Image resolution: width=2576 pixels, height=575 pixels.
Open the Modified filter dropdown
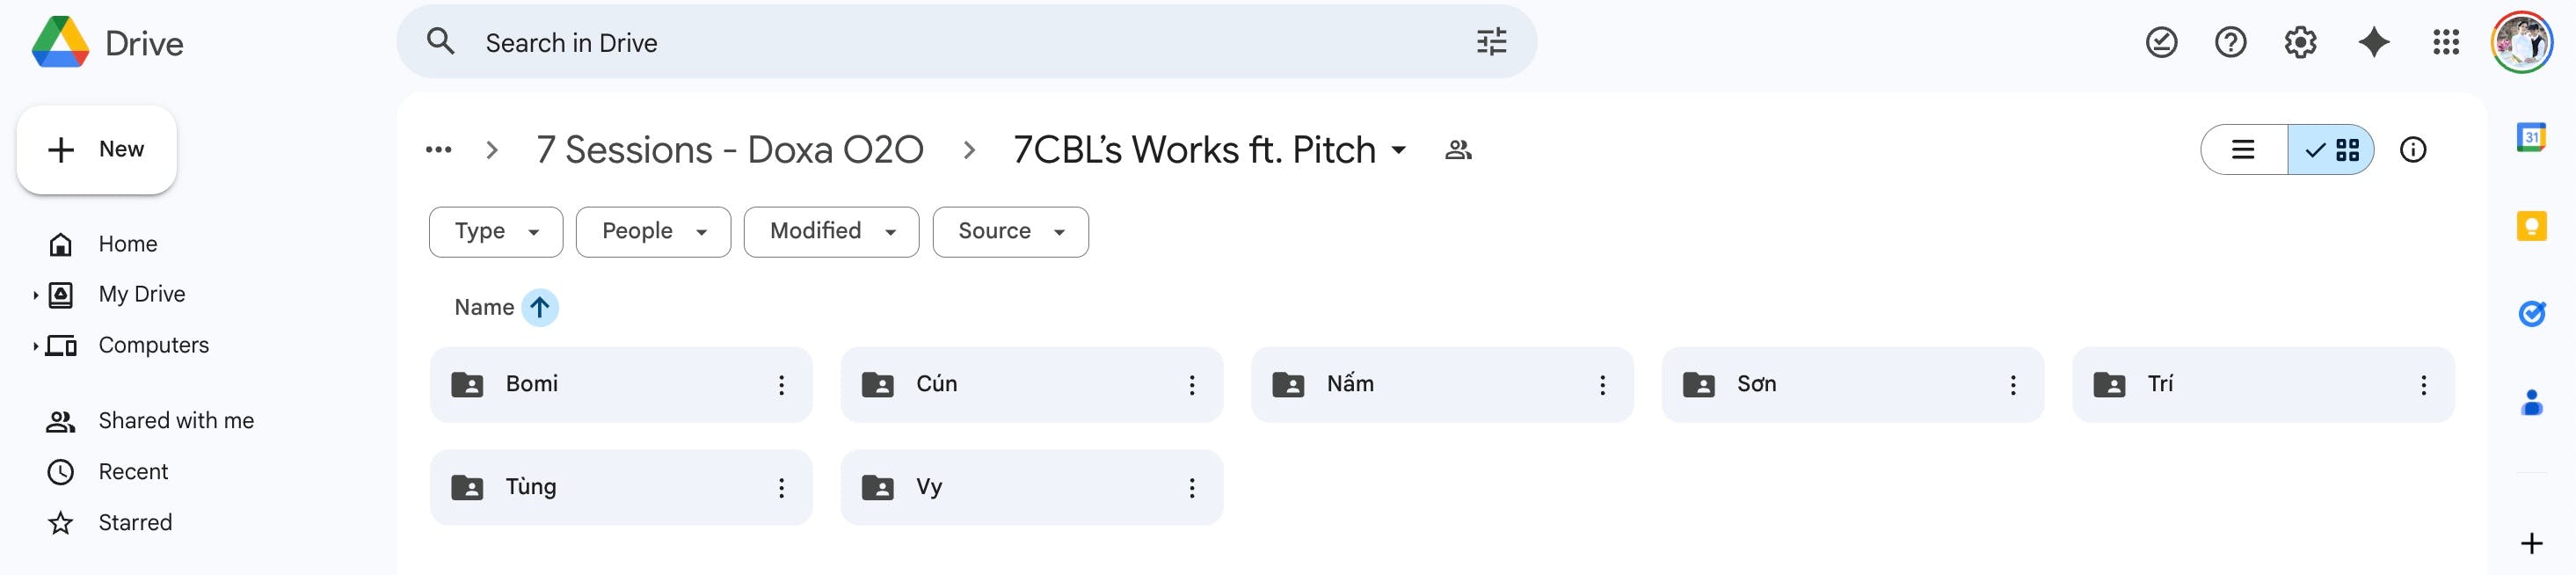coord(831,232)
